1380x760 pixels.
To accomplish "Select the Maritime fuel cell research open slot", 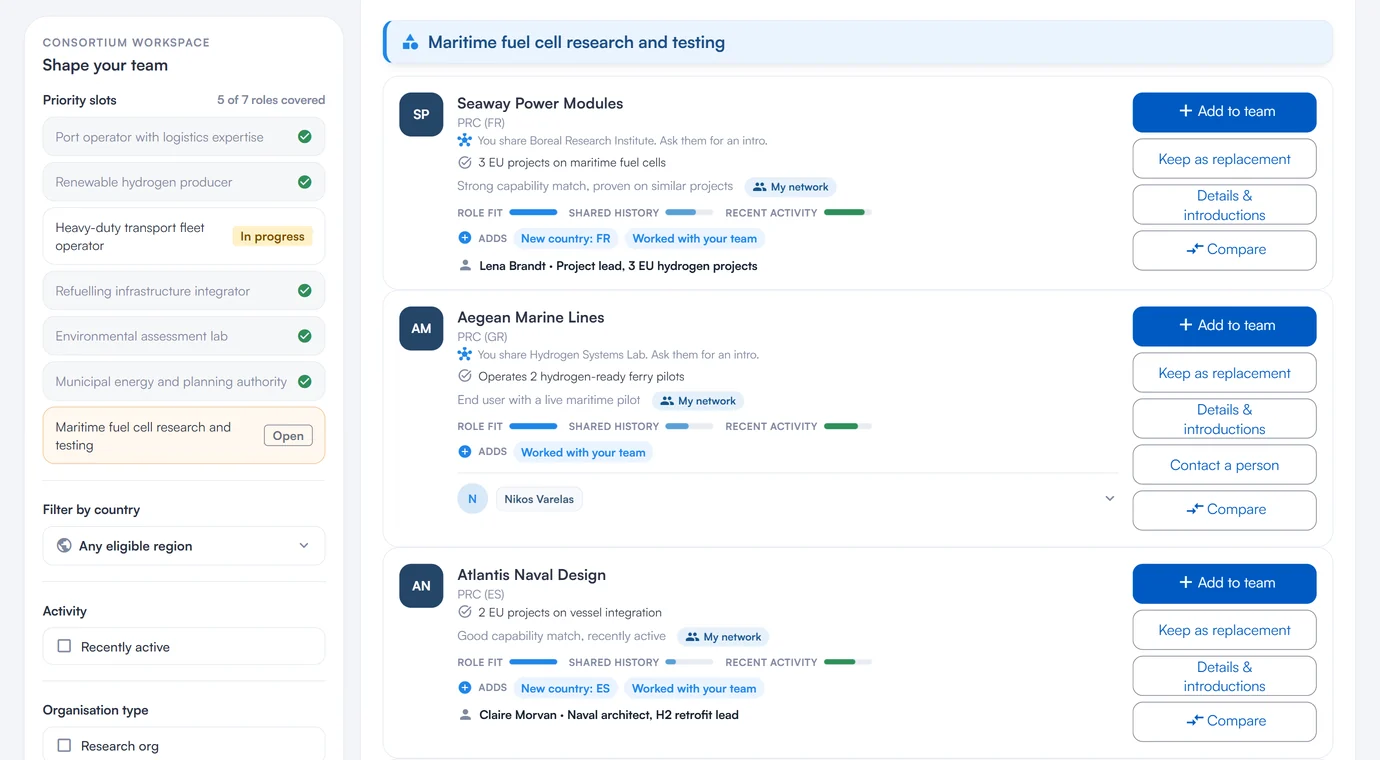I will [184, 436].
